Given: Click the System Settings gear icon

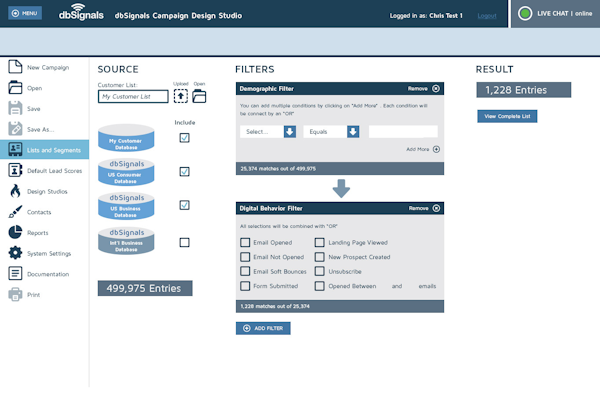Looking at the screenshot, I should click(x=15, y=253).
